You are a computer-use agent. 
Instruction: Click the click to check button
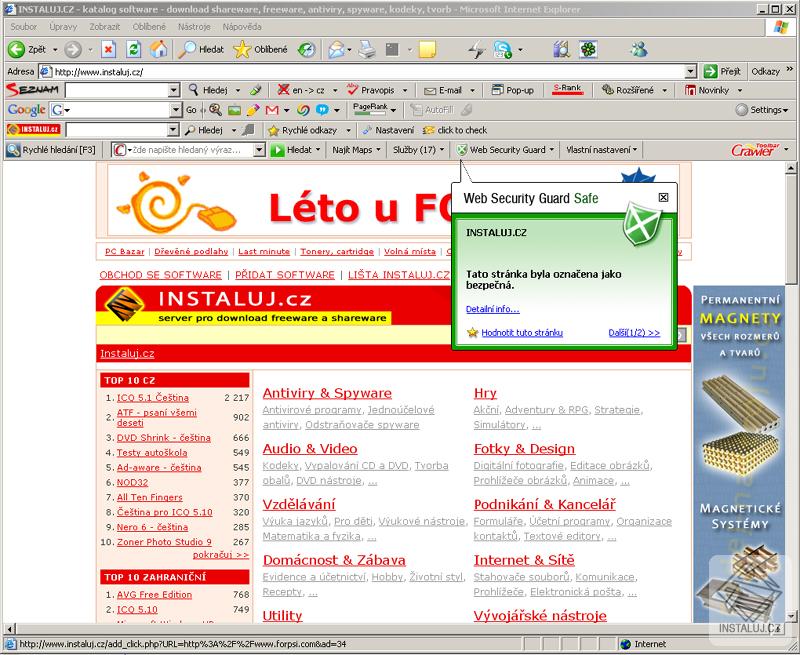(455, 130)
